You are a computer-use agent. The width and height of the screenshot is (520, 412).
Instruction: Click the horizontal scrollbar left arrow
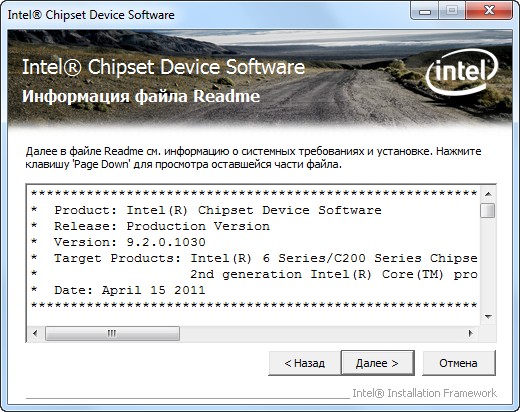pyautogui.click(x=35, y=333)
